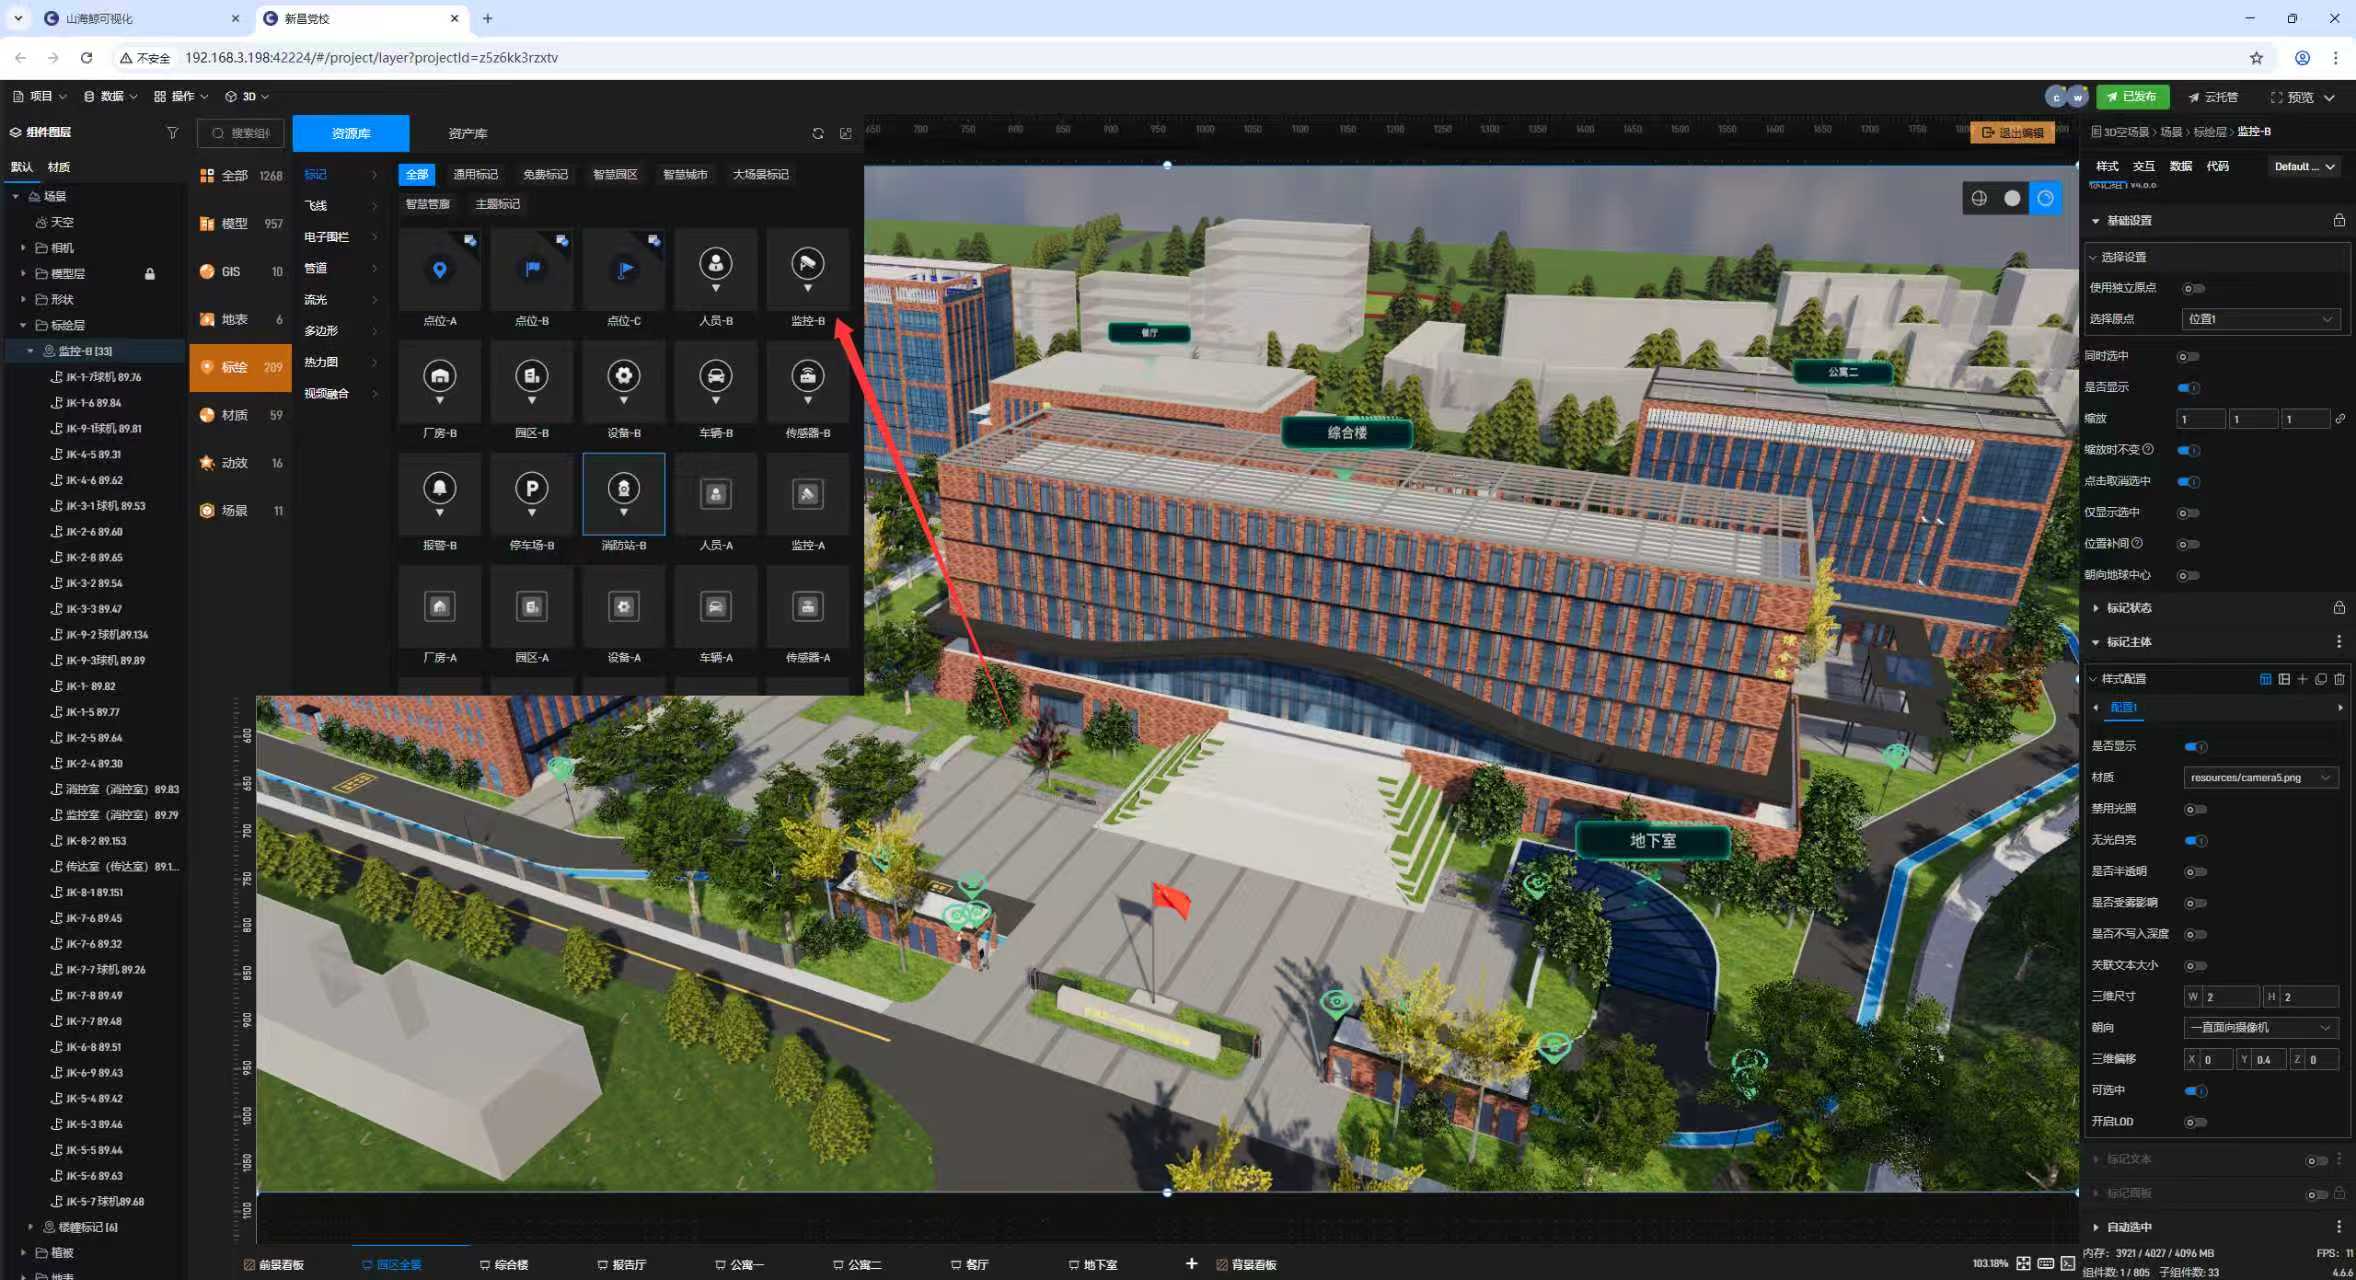The height and width of the screenshot is (1280, 2356).
Task: Click the lock icon on 模型层
Action: pos(150,273)
